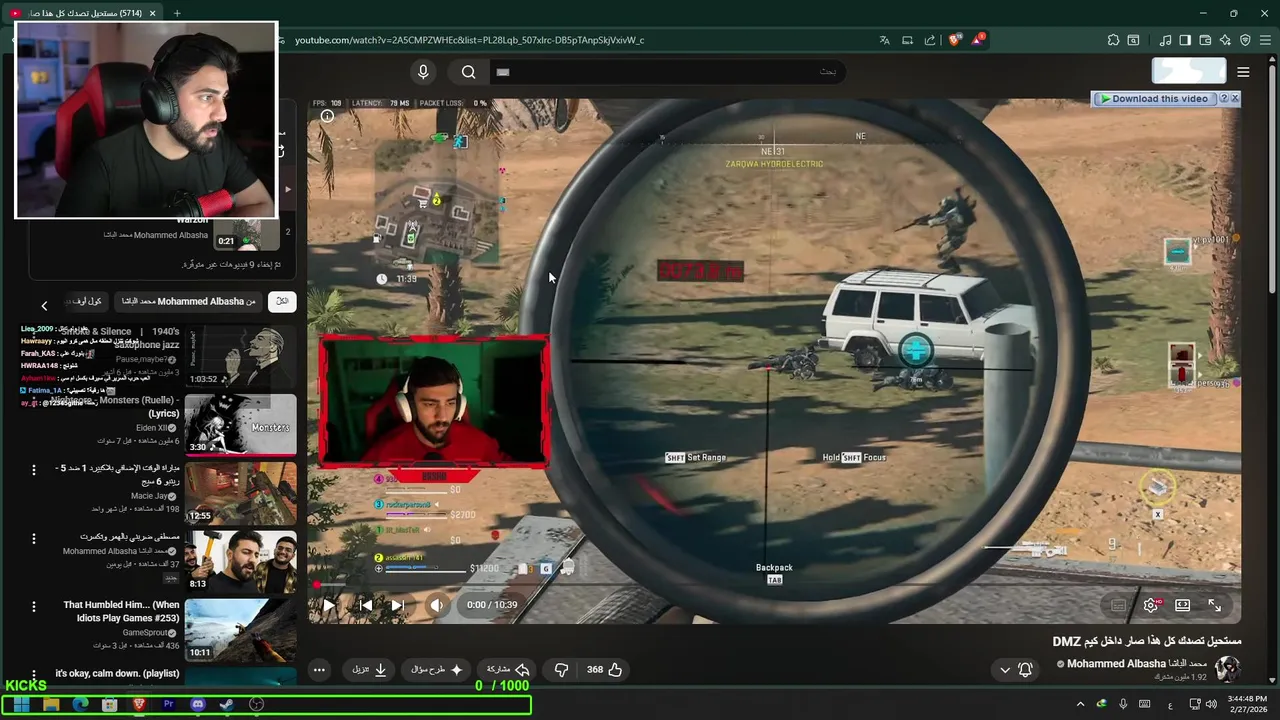Open more actions three-dot menu below video
This screenshot has width=1280, height=720.
click(x=319, y=670)
